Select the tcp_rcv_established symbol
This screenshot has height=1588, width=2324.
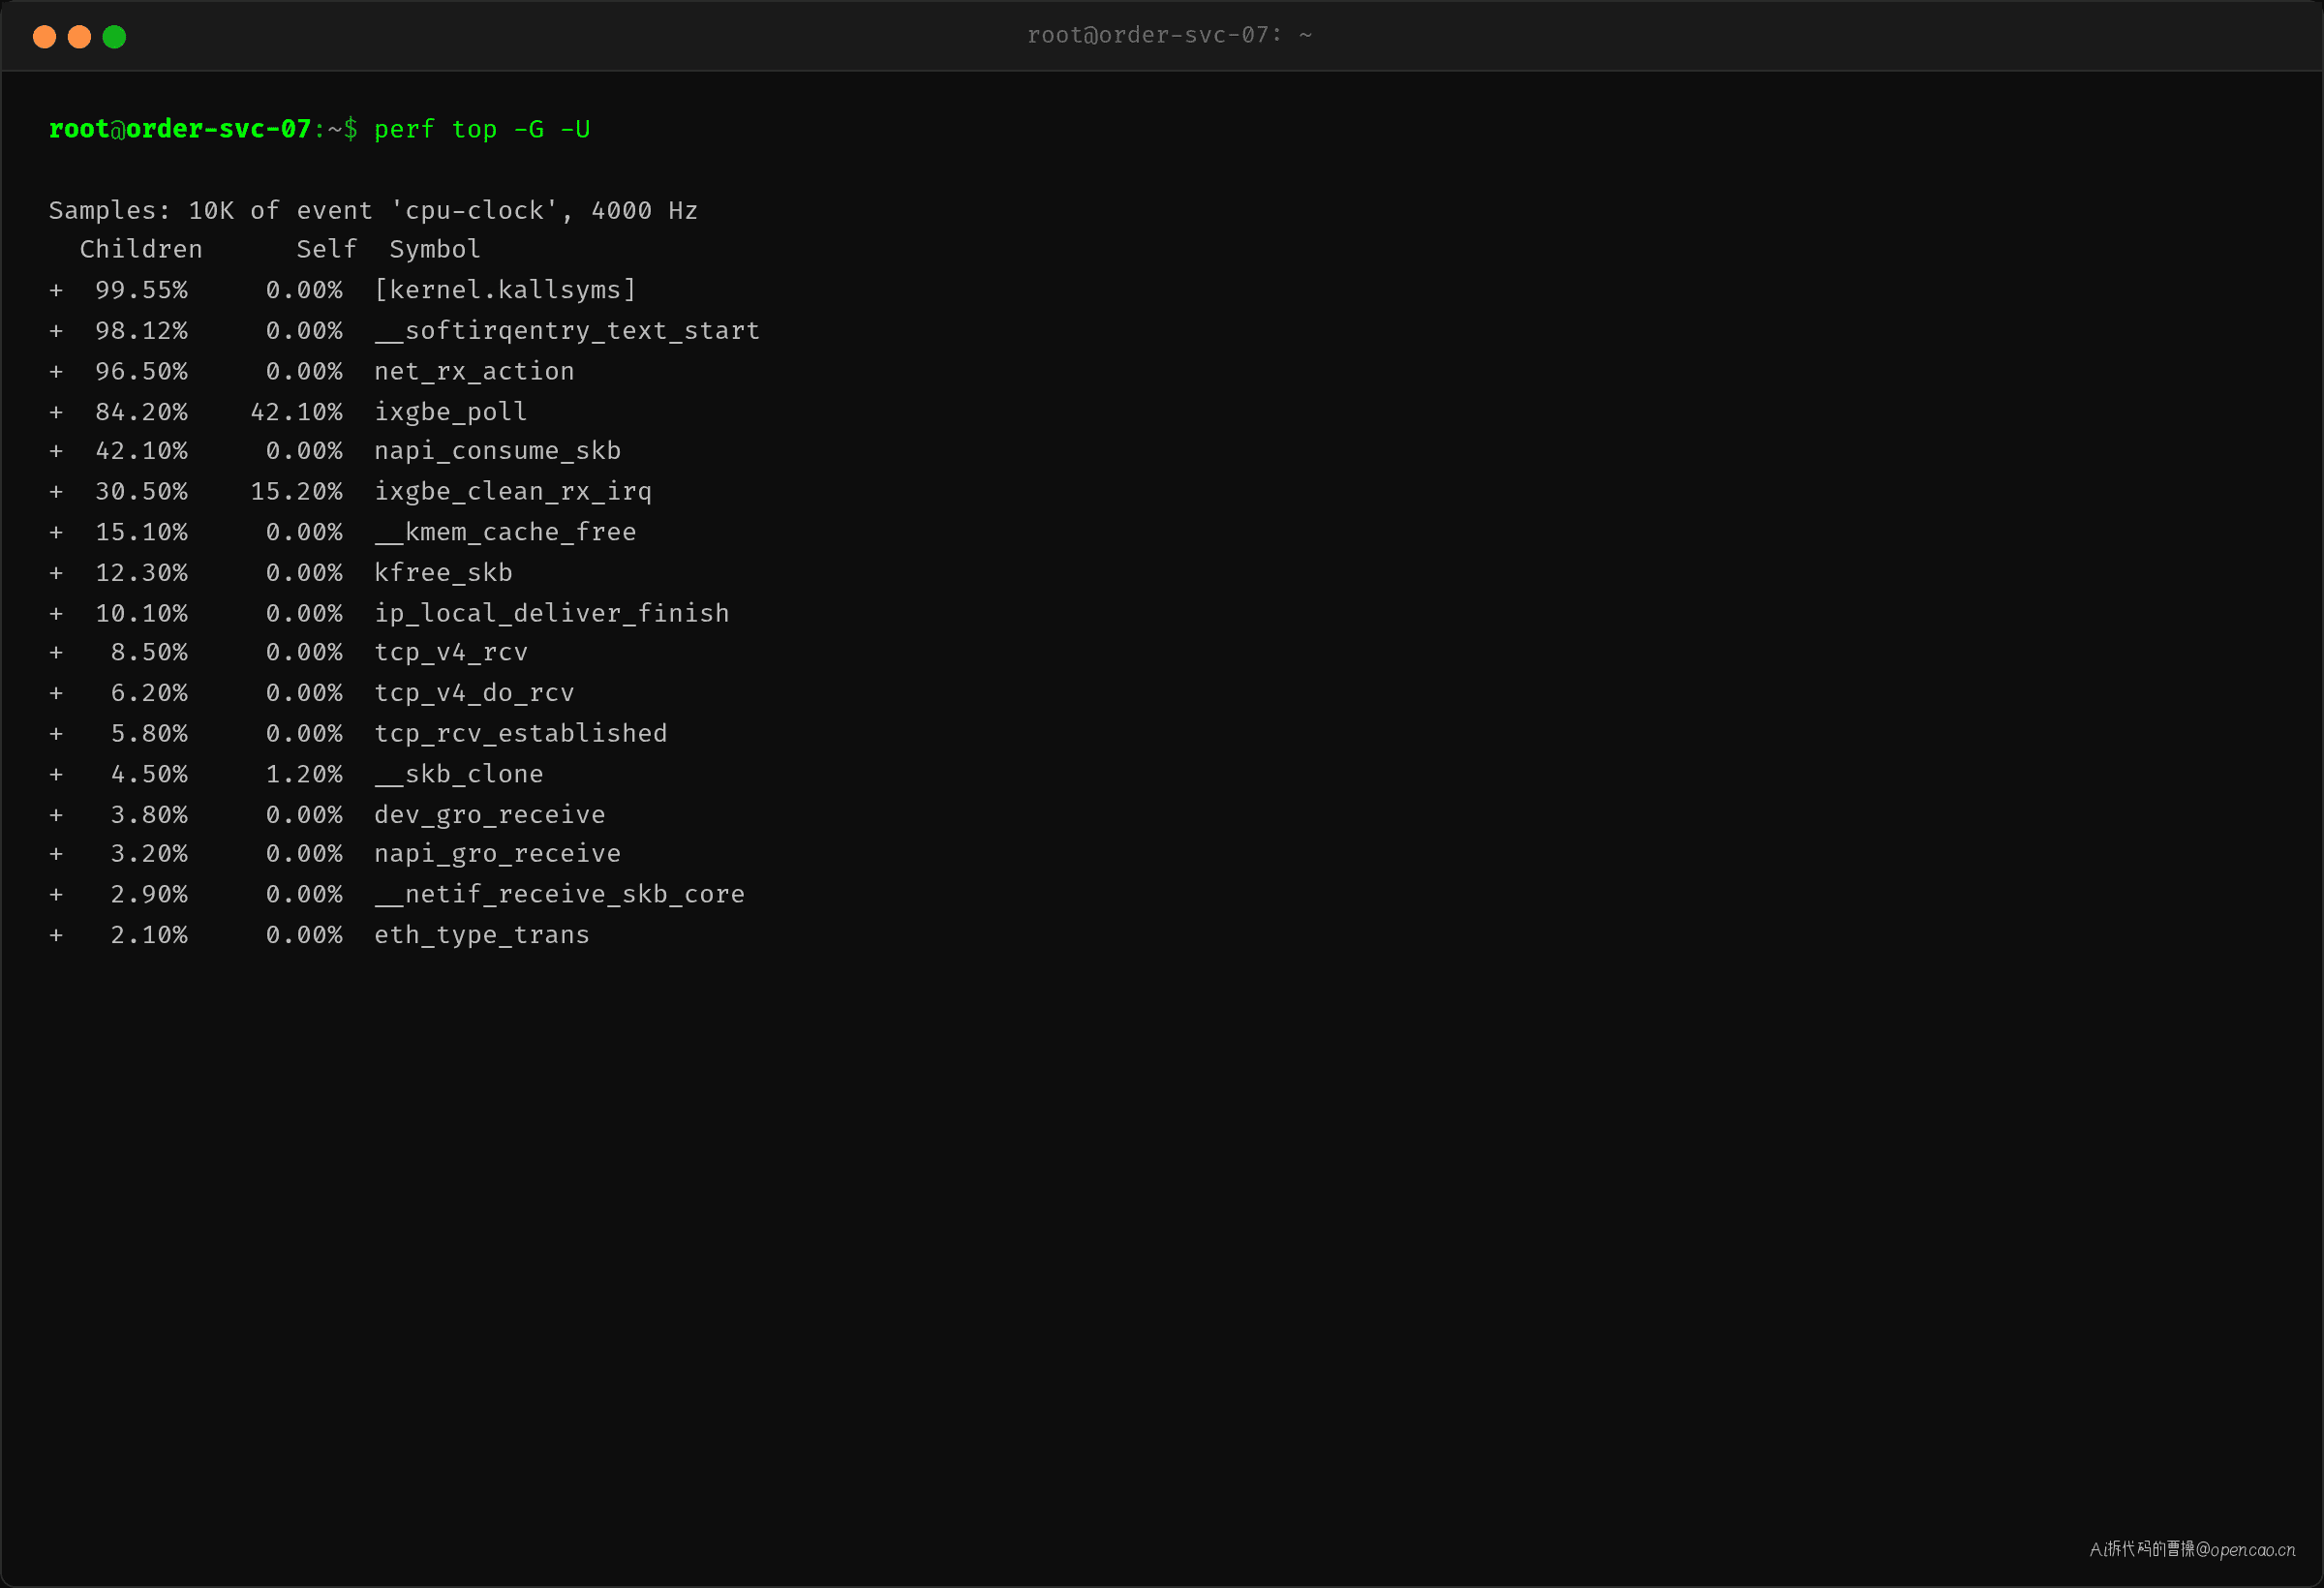pos(521,733)
